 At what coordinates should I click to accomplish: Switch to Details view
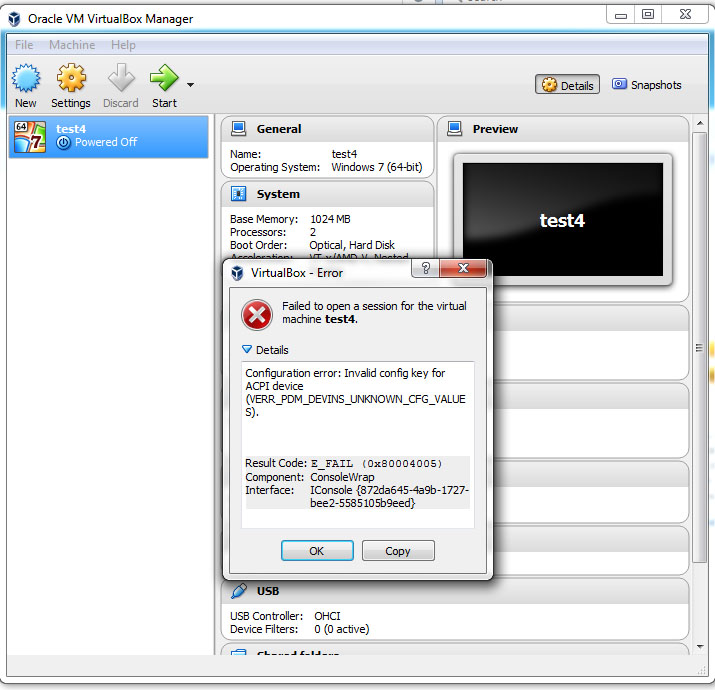pos(568,85)
